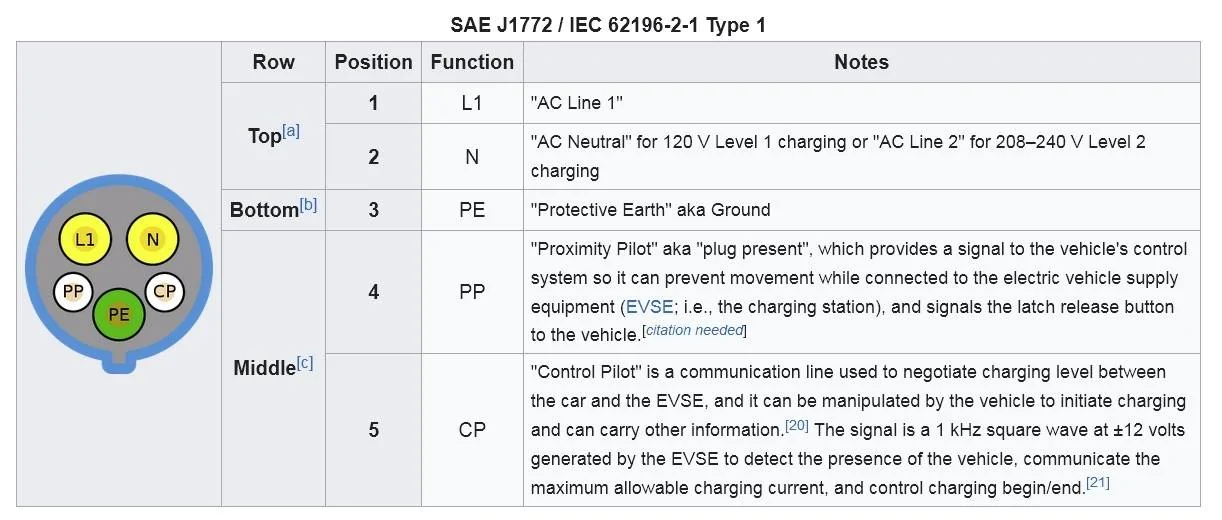The image size is (1222, 520).
Task: Click the PE function cell
Action: tap(472, 210)
